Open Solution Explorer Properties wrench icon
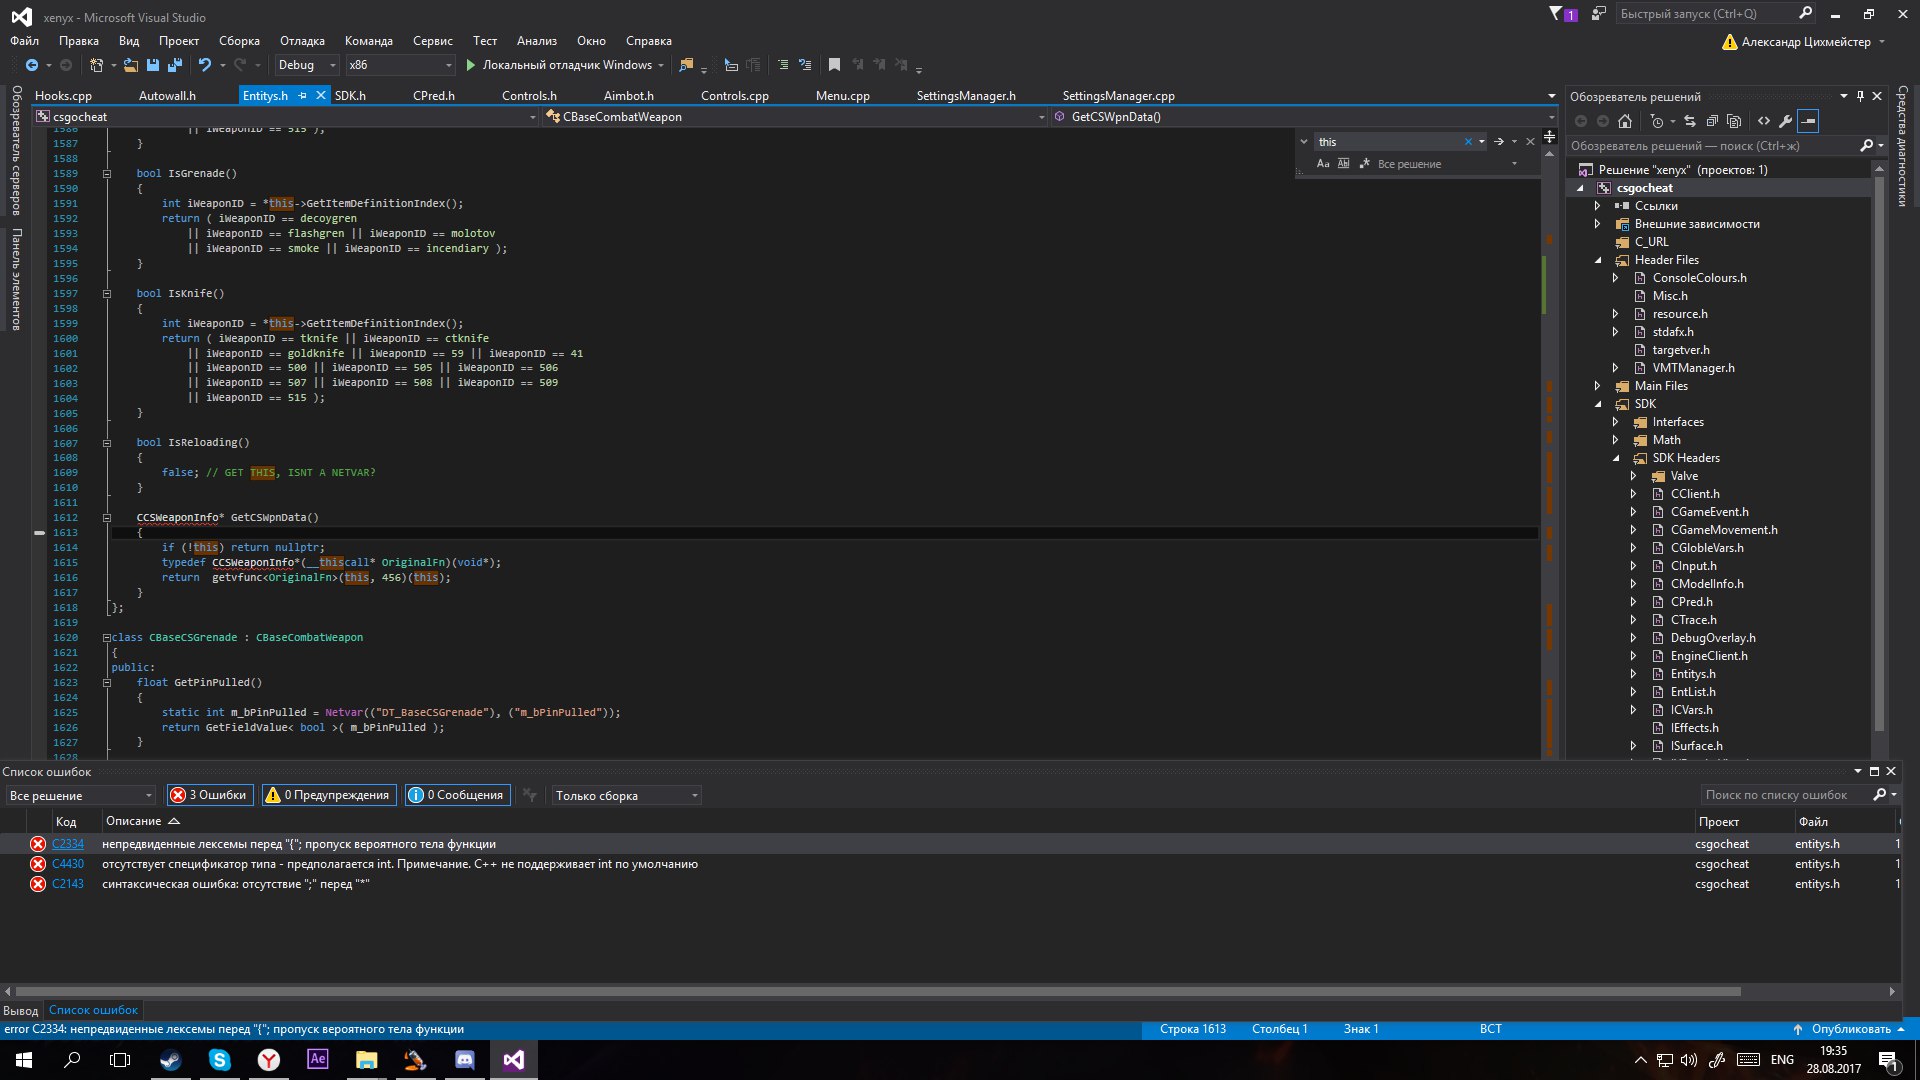Image resolution: width=1920 pixels, height=1080 pixels. [1785, 121]
